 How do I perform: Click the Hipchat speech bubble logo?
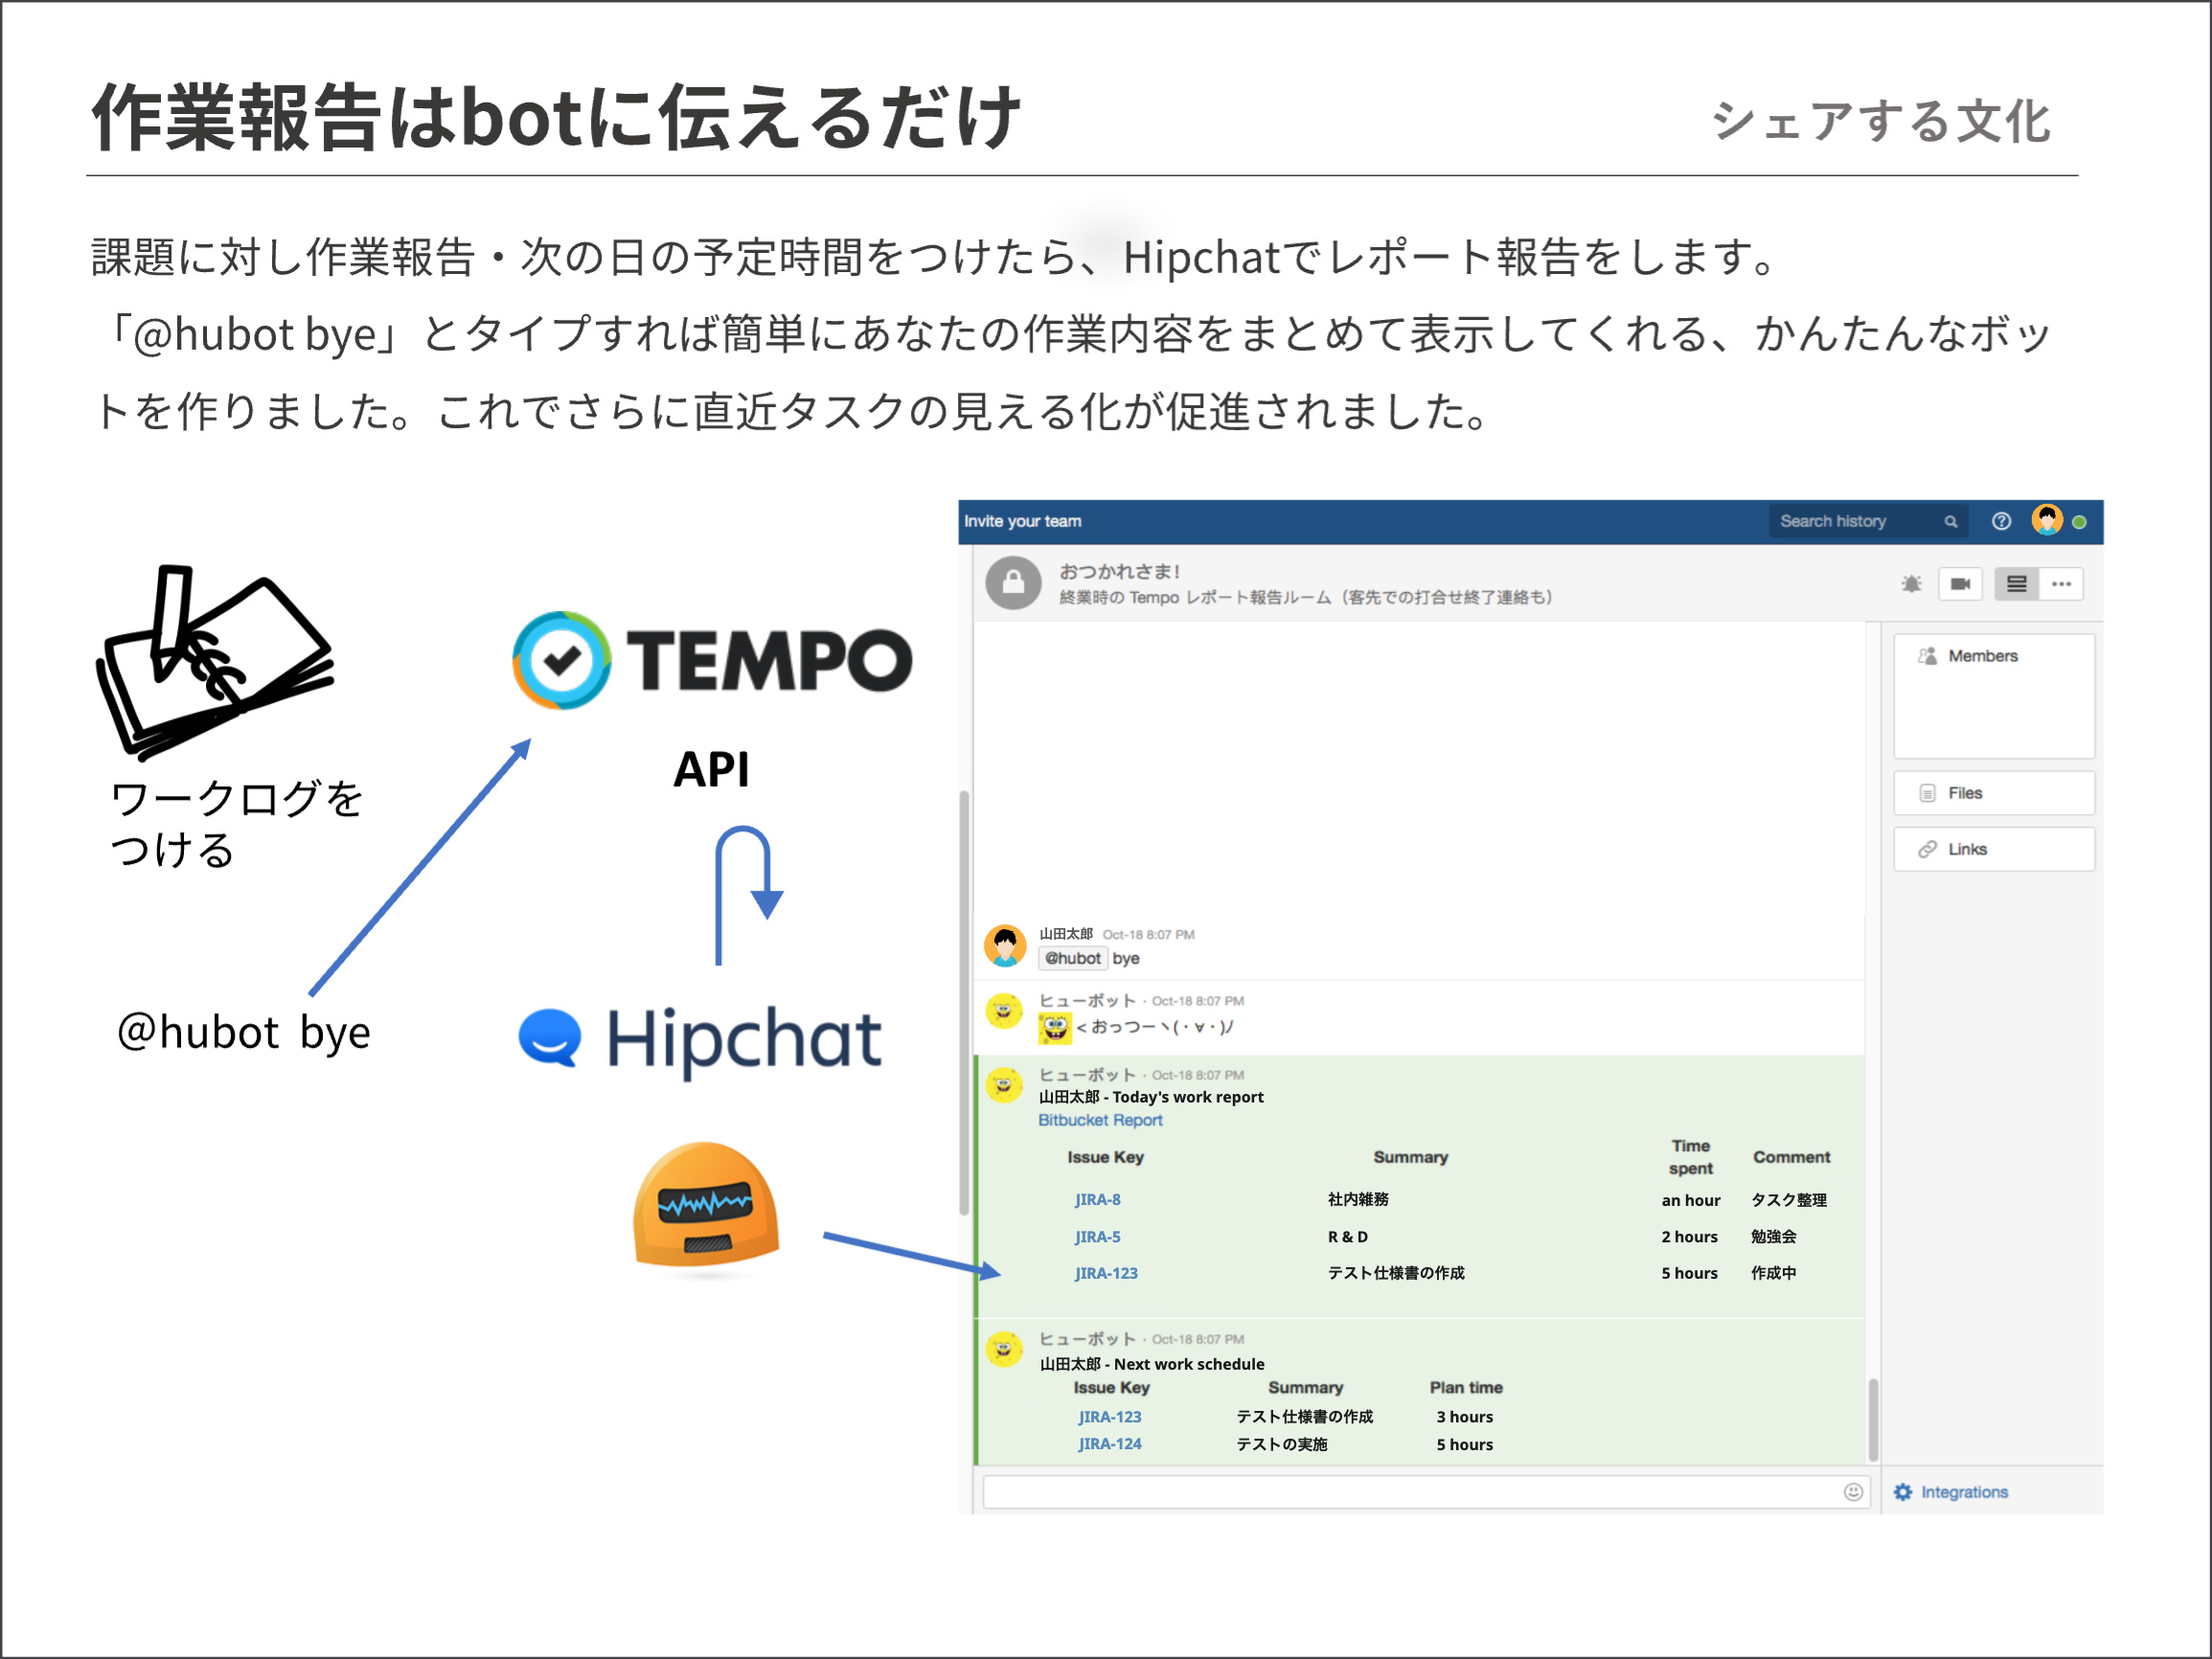tap(550, 1037)
